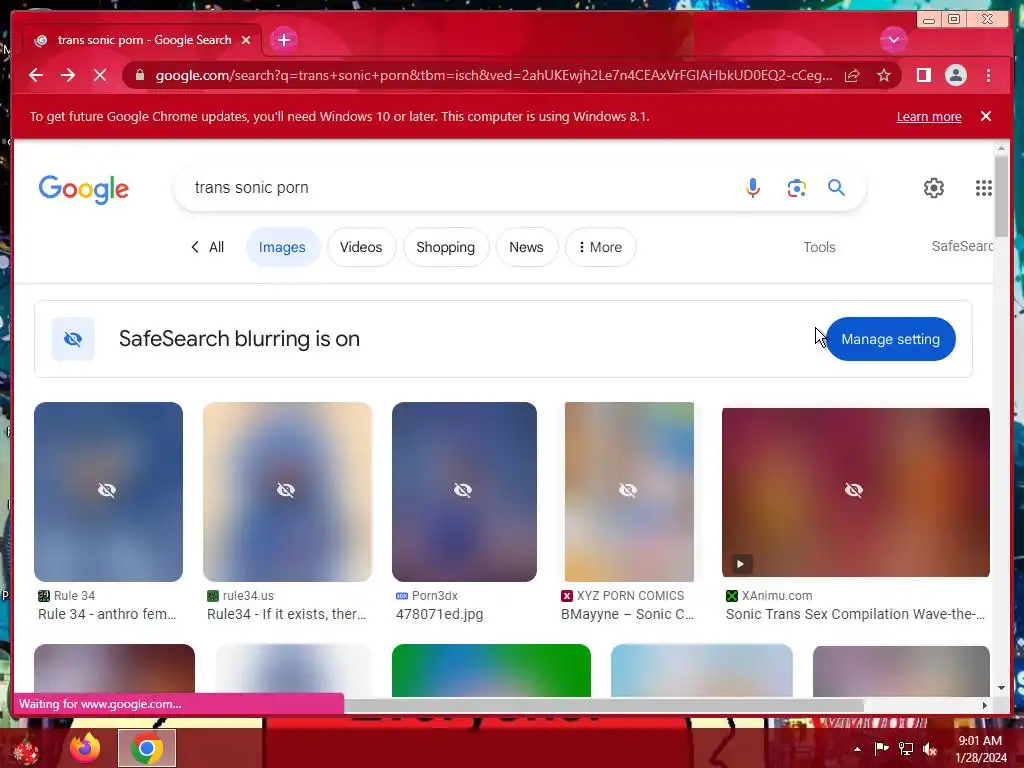Reveal the blurred 478071ed.jpg thumbnail

[x=464, y=491]
